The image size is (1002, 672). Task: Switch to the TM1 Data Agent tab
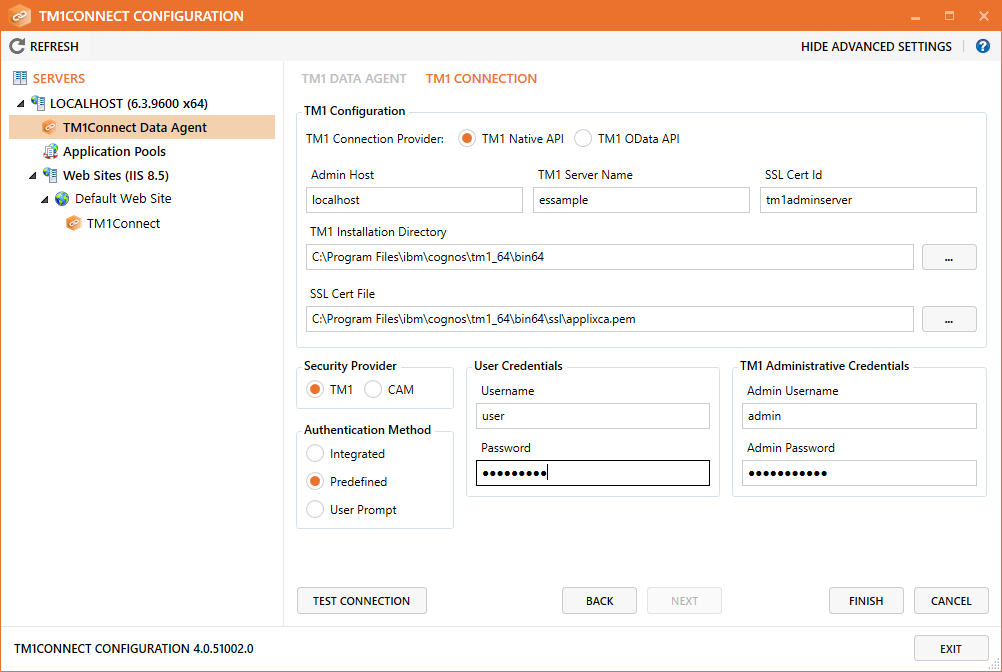(354, 79)
